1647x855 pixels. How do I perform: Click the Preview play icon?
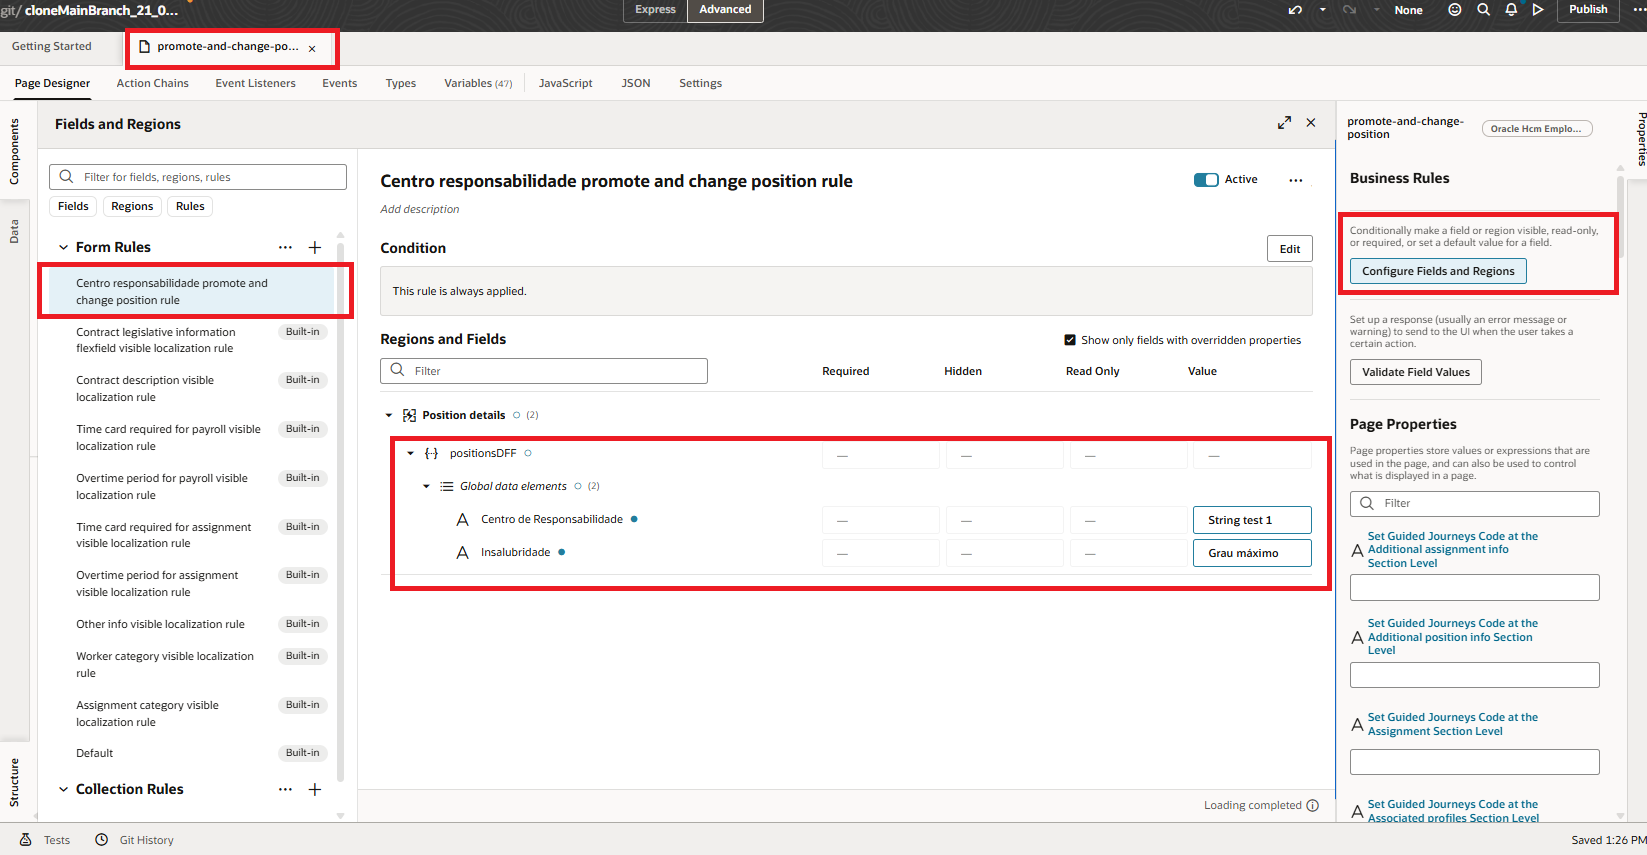point(1538,10)
